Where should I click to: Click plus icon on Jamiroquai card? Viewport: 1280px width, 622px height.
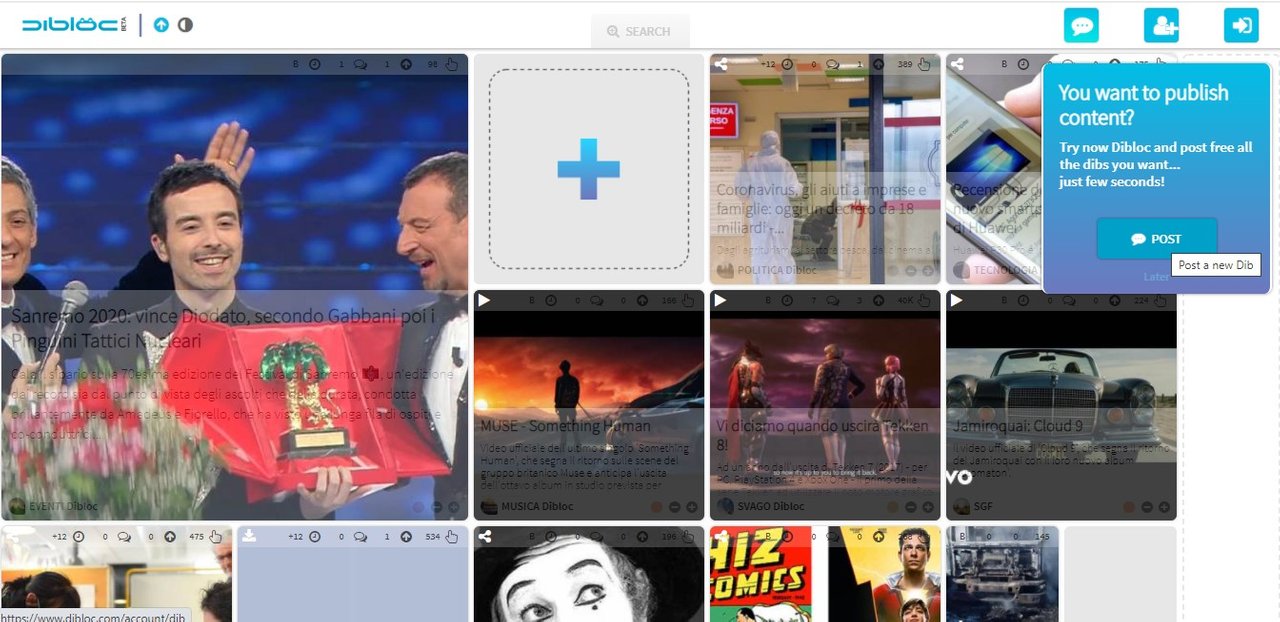pos(1163,507)
